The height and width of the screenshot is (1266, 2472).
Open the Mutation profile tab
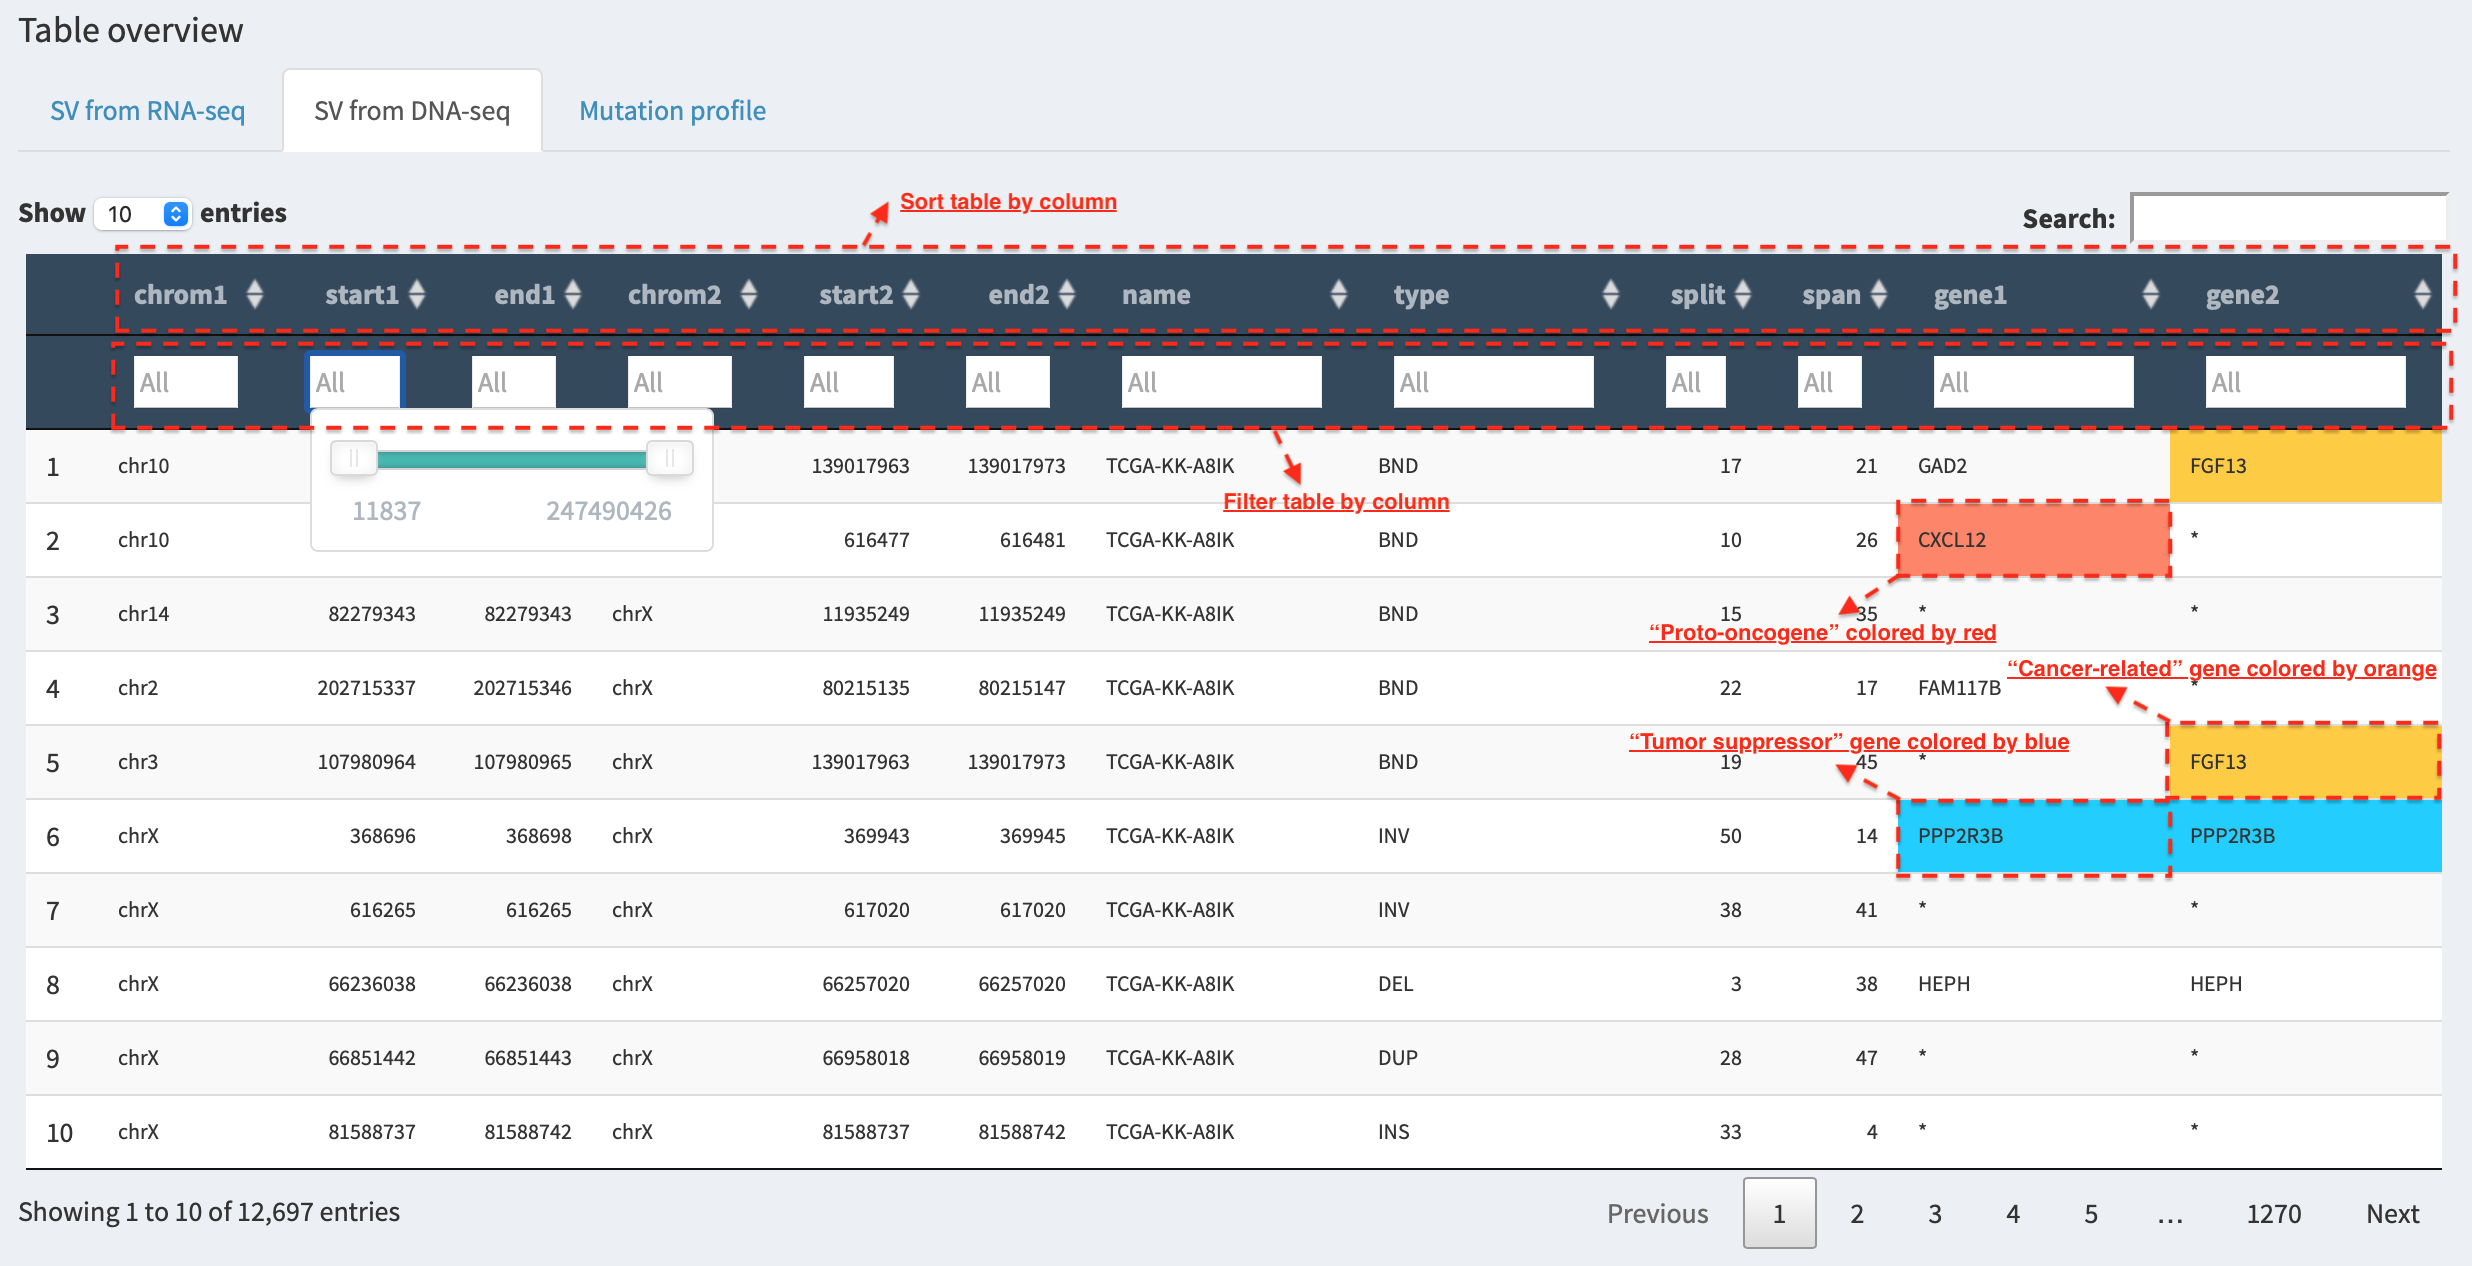(x=673, y=111)
